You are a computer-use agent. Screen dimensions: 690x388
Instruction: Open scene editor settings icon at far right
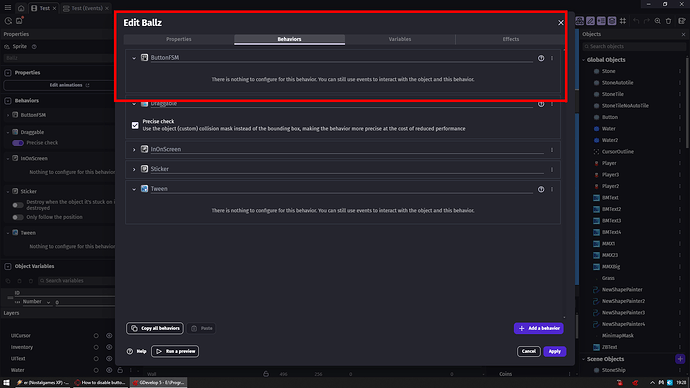pyautogui.click(x=682, y=21)
